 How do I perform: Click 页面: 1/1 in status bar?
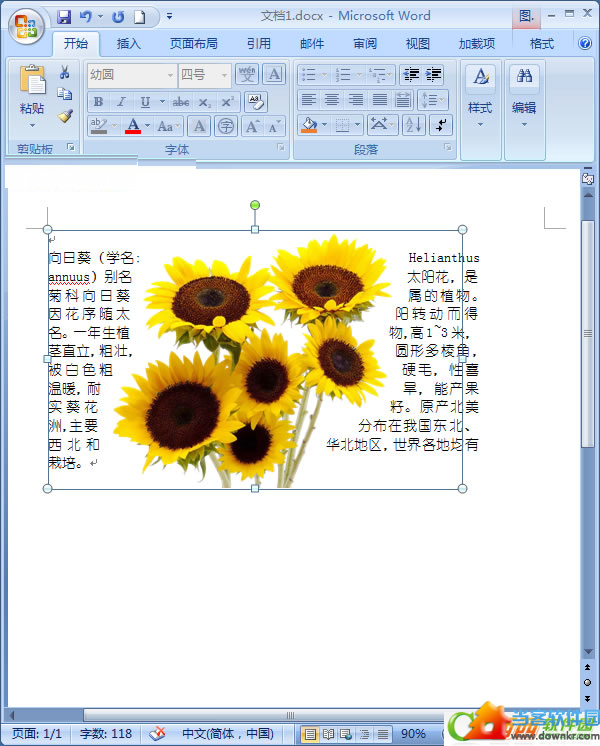point(37,734)
